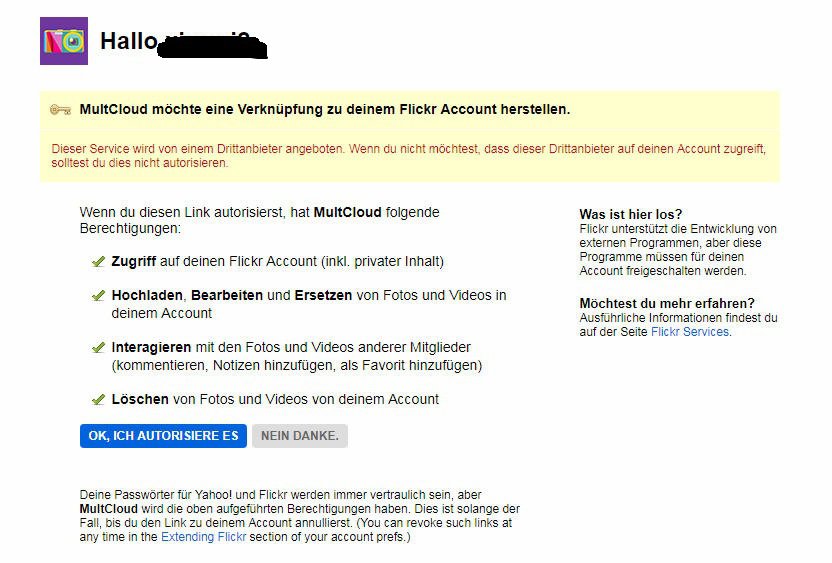Click text 'Wenn du diesen Link autorisierst'
This screenshot has height=563, width=832.
(x=259, y=220)
